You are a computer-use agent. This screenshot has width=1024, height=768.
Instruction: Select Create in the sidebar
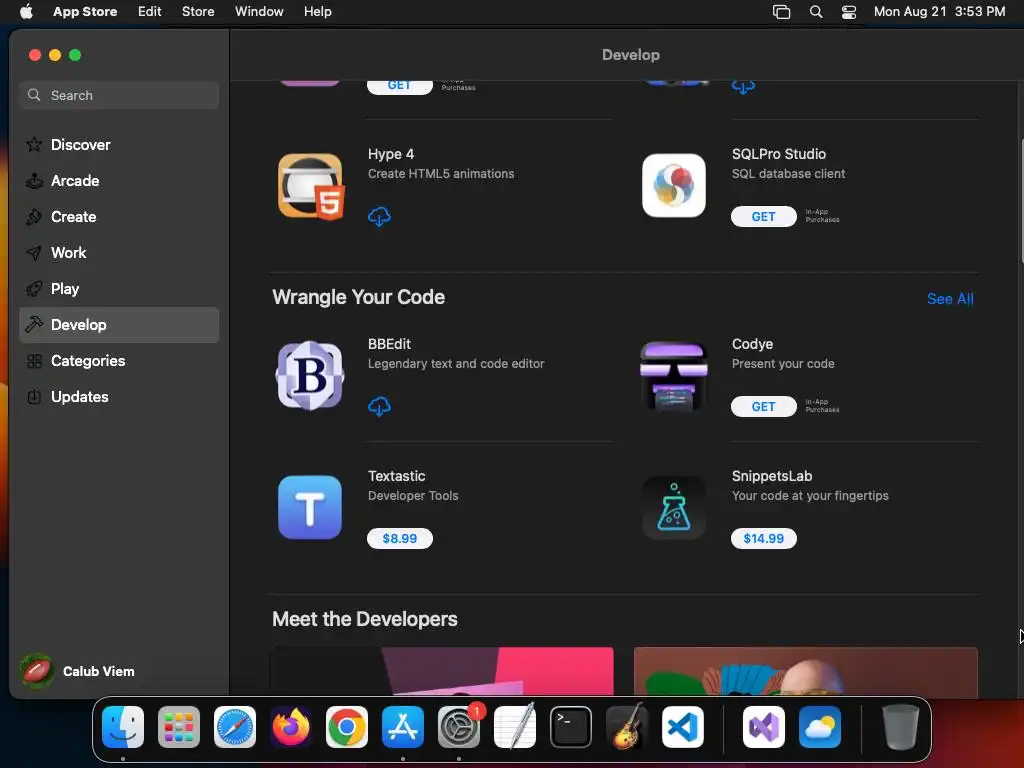pyautogui.click(x=119, y=217)
